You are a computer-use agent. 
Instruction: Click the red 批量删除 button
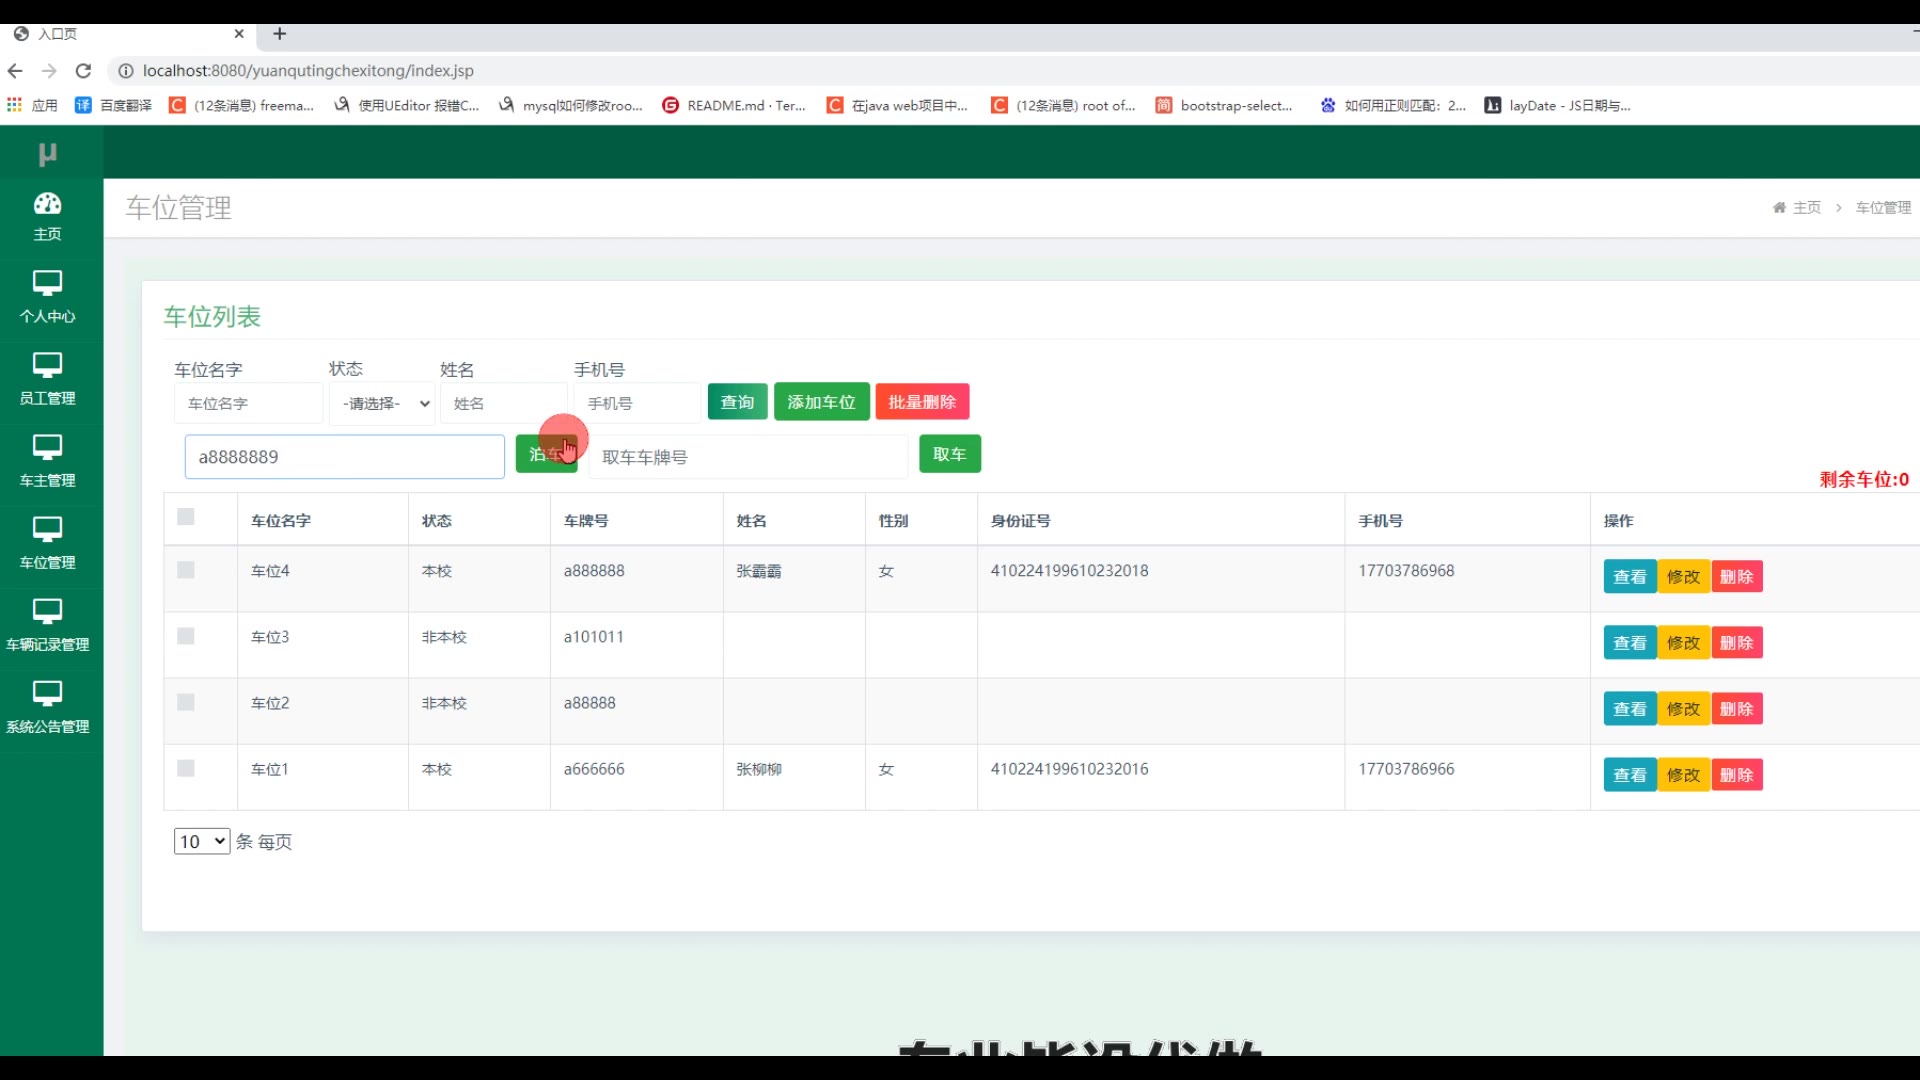922,402
